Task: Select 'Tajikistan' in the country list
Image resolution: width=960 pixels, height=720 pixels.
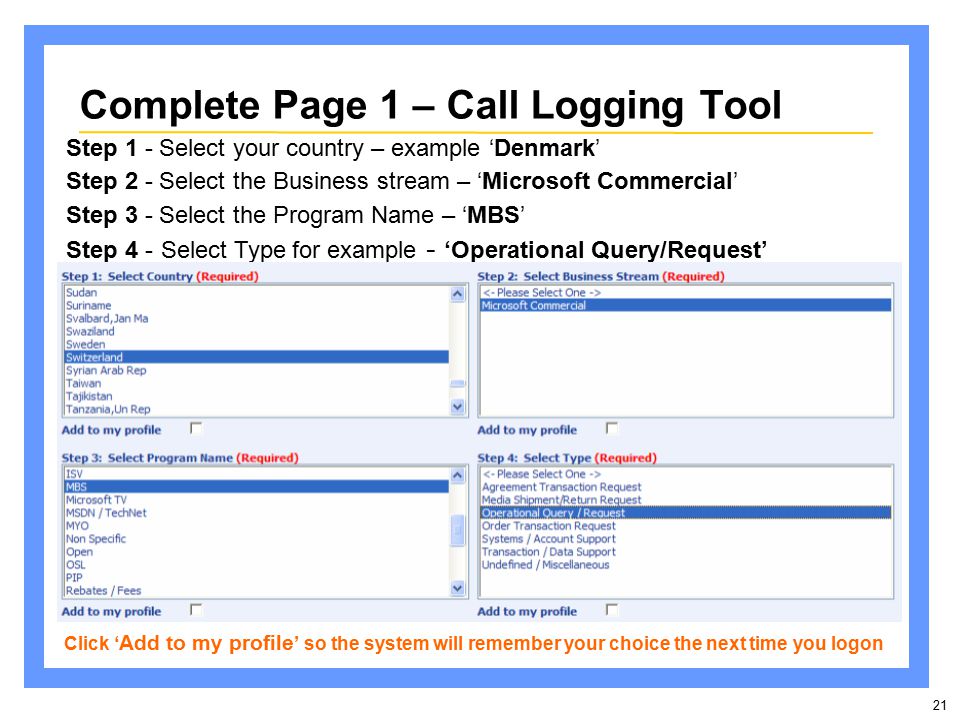Action: [x=257, y=396]
